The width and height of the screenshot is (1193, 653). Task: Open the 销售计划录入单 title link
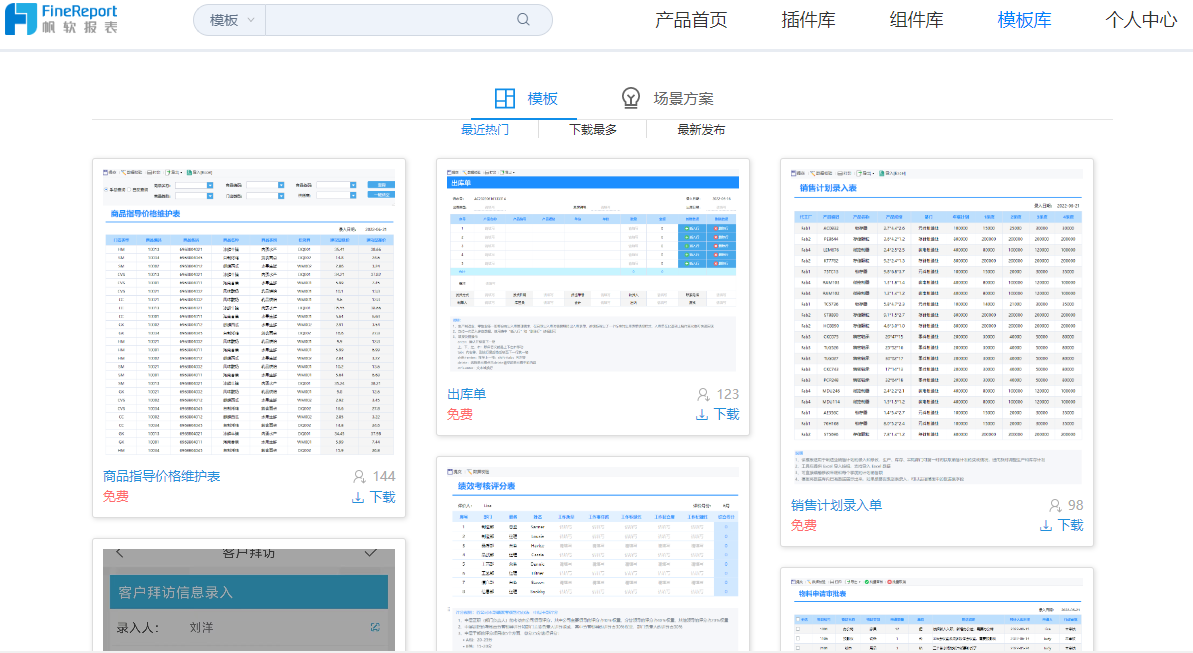(x=836, y=505)
